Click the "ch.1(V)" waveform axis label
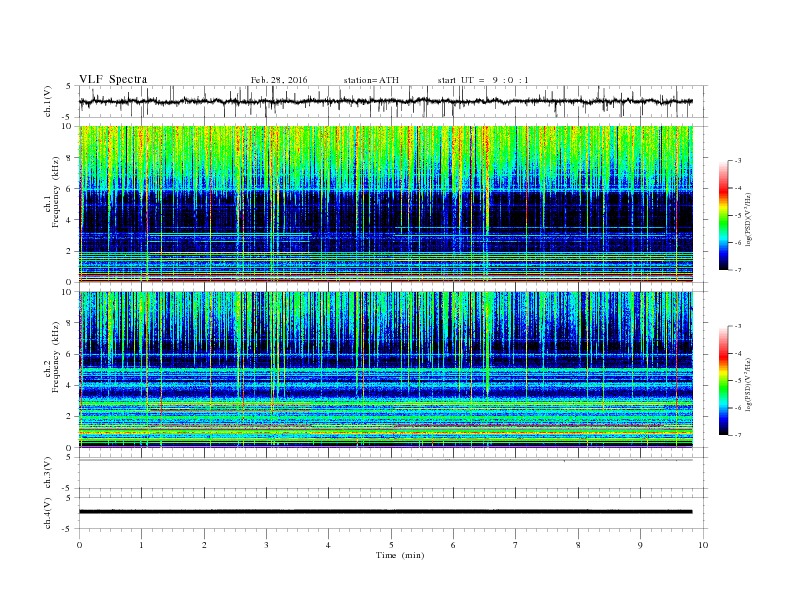 coord(48,101)
